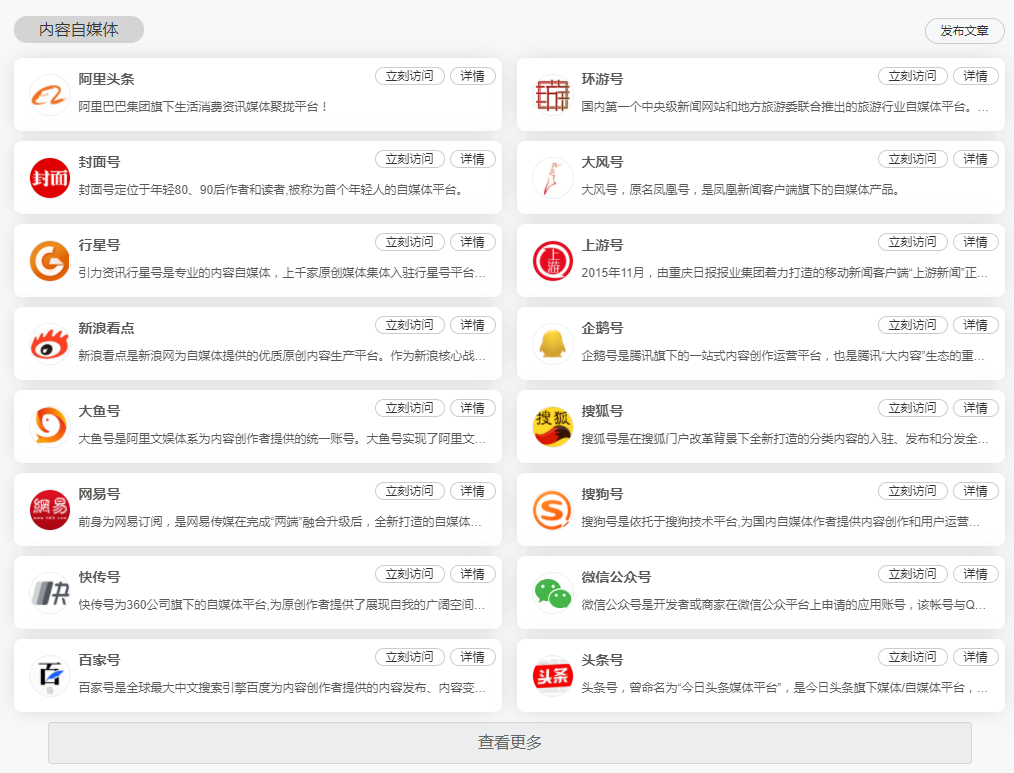Viewport: 1014px width, 773px height.
Task: Click the 百家号 title text
Action: [x=100, y=660]
